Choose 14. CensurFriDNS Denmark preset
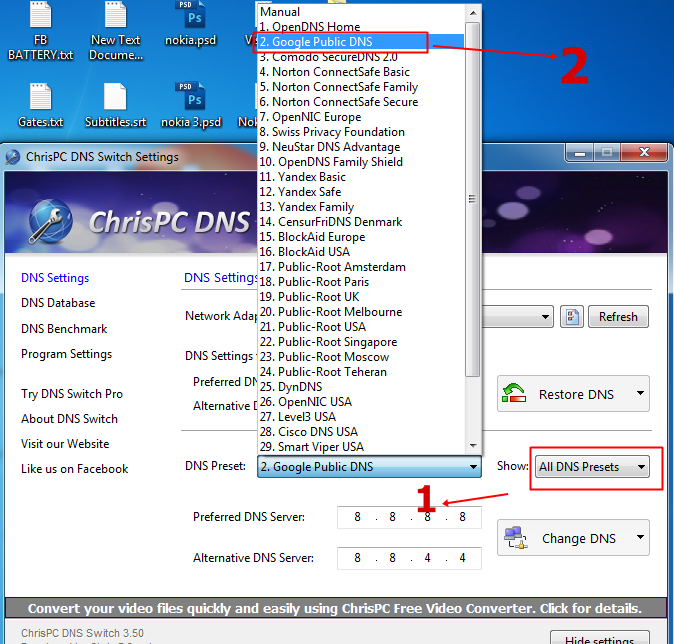The height and width of the screenshot is (644, 674). pyautogui.click(x=361, y=222)
